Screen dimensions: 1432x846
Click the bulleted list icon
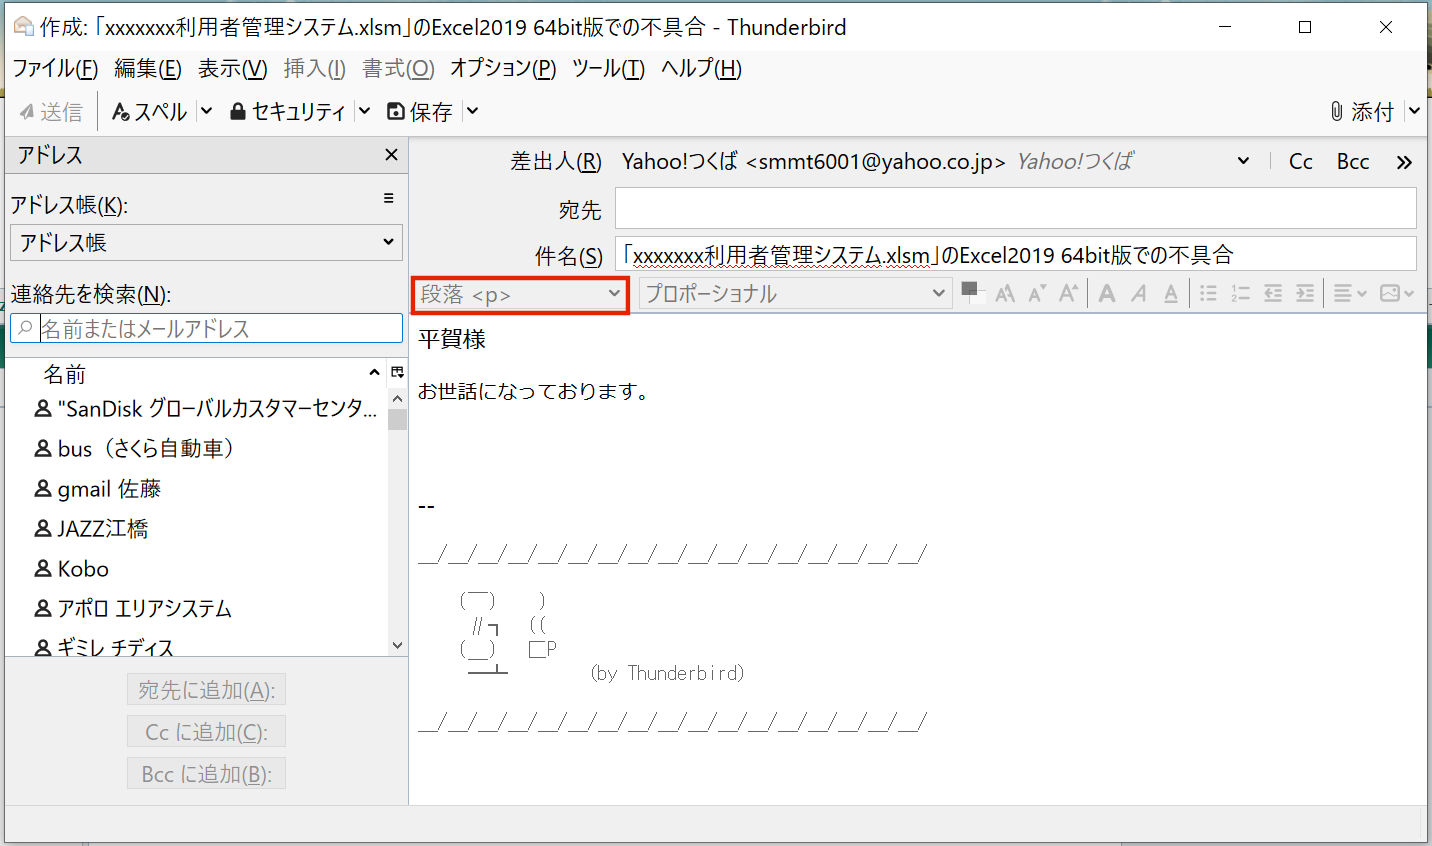coord(1208,293)
